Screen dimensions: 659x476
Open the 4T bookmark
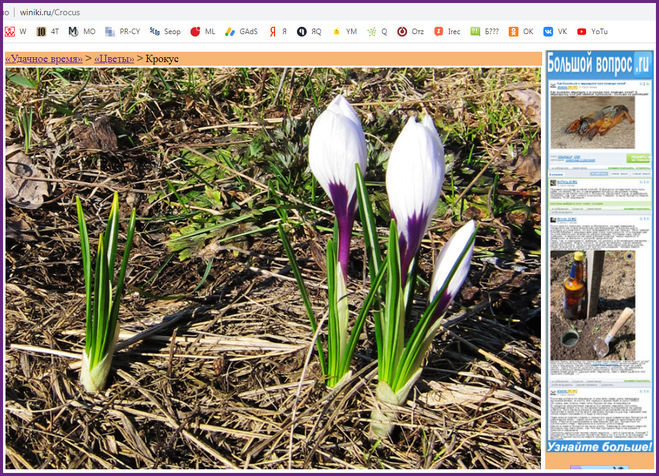click(48, 32)
